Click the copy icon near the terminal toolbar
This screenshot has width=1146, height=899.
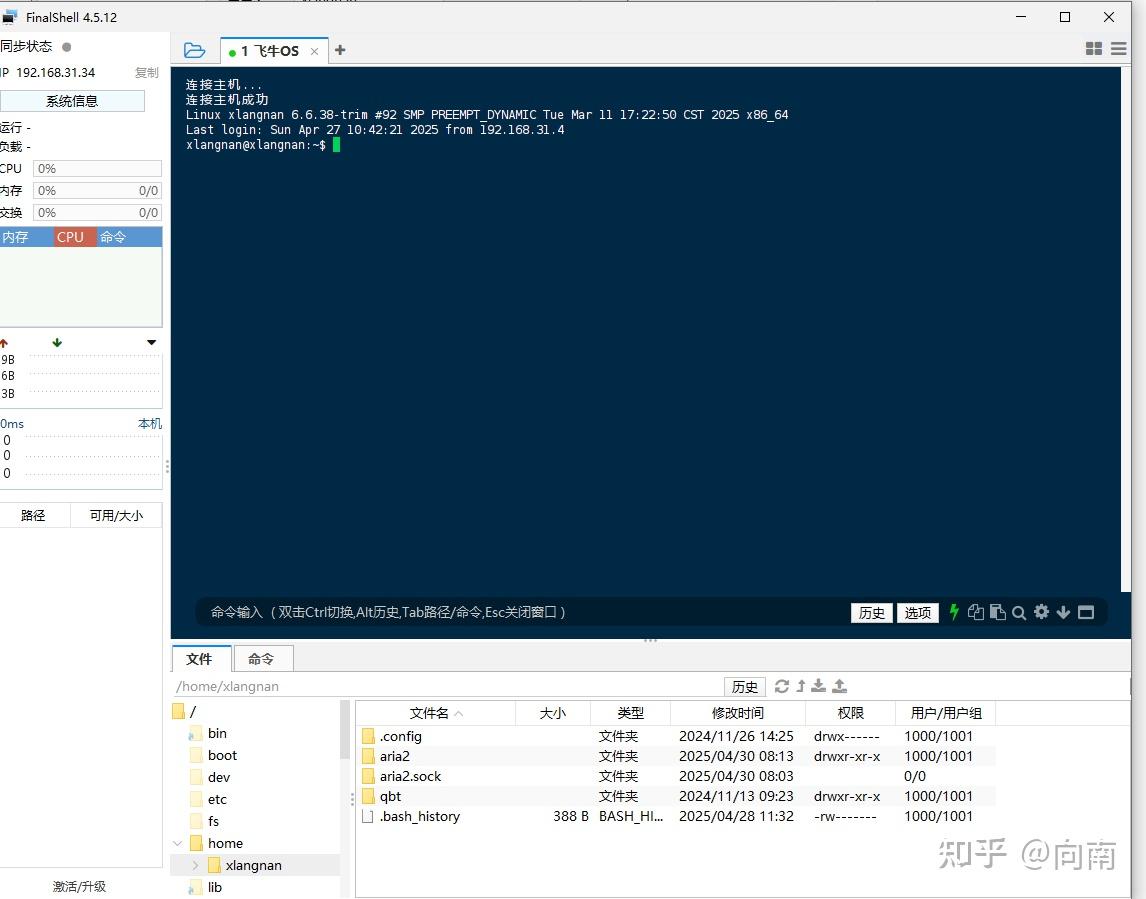(975, 612)
